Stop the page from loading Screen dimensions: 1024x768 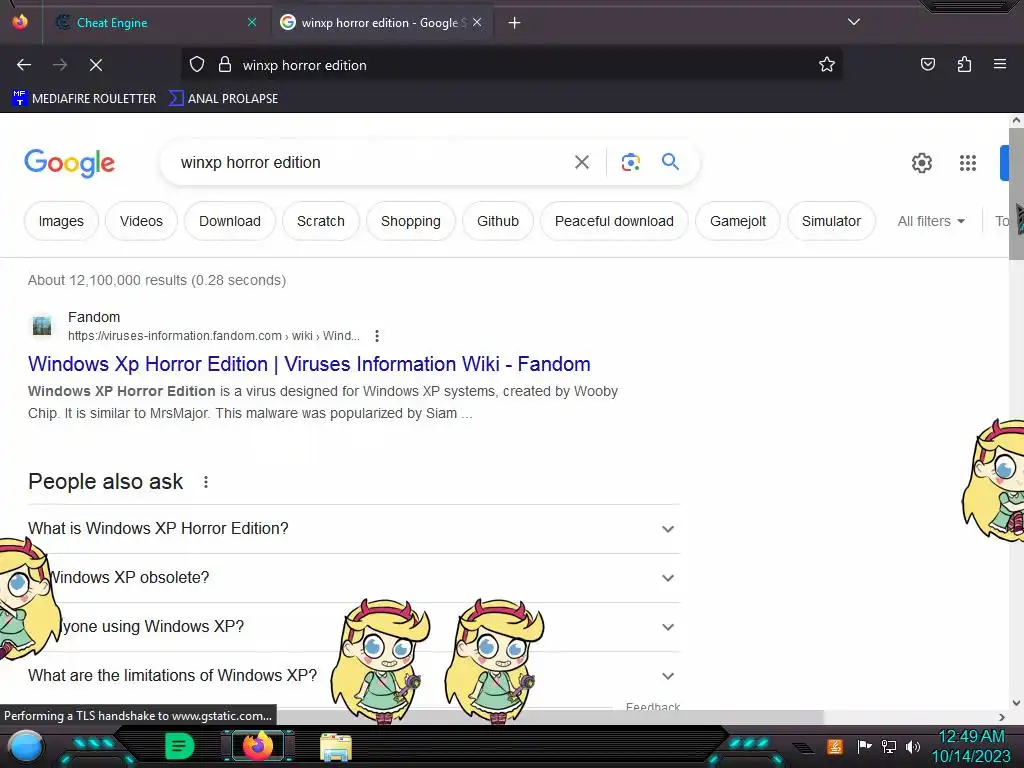pos(96,65)
